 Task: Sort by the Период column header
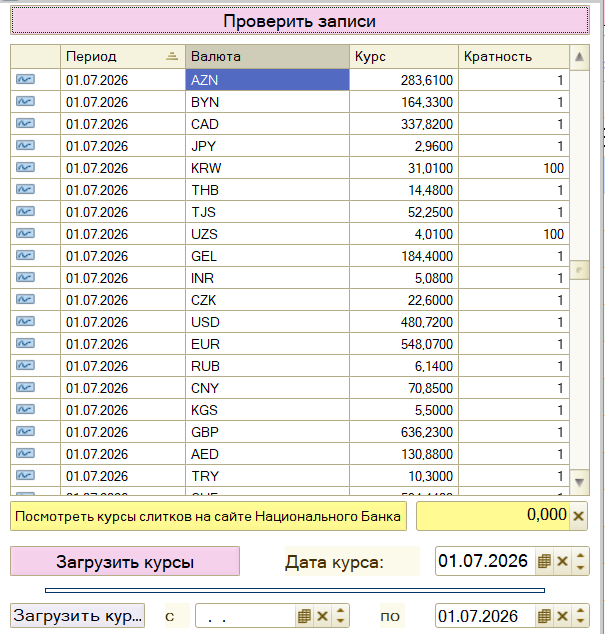tap(123, 56)
